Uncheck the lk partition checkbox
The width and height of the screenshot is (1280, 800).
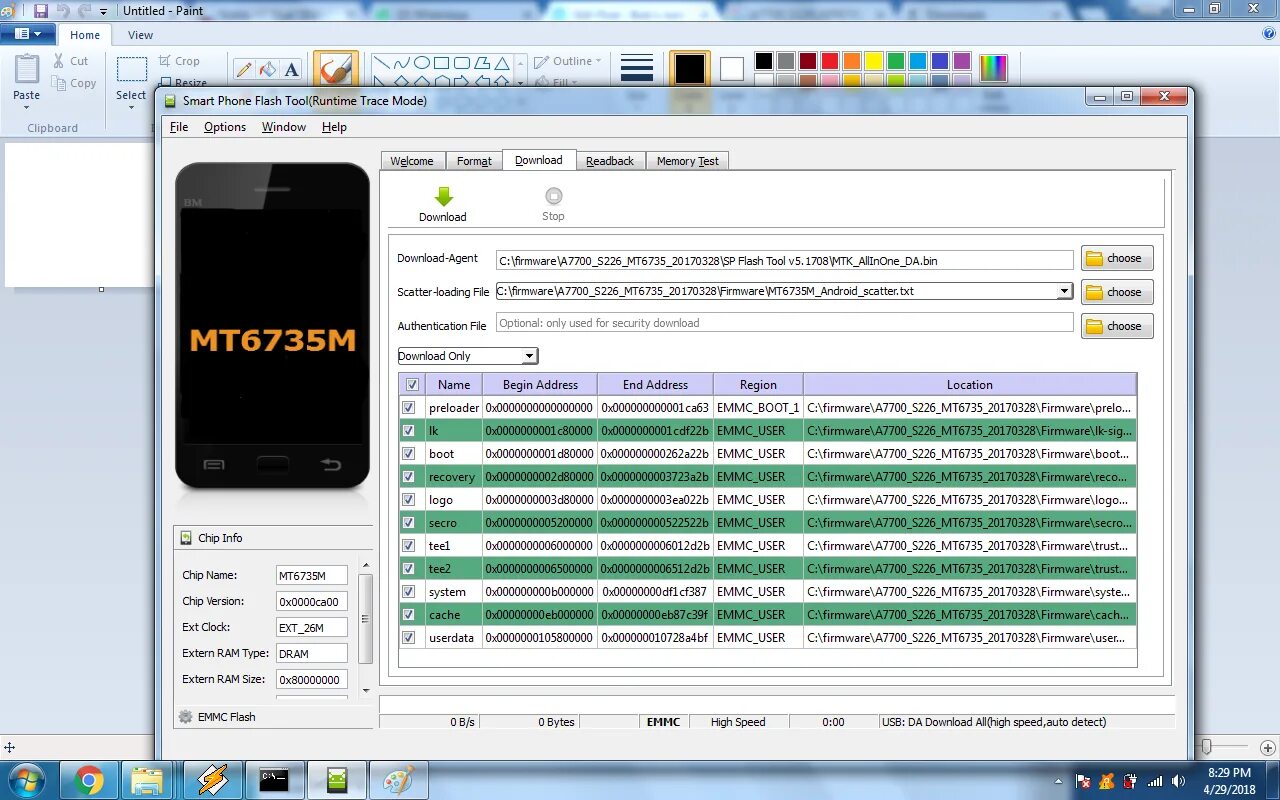click(408, 431)
